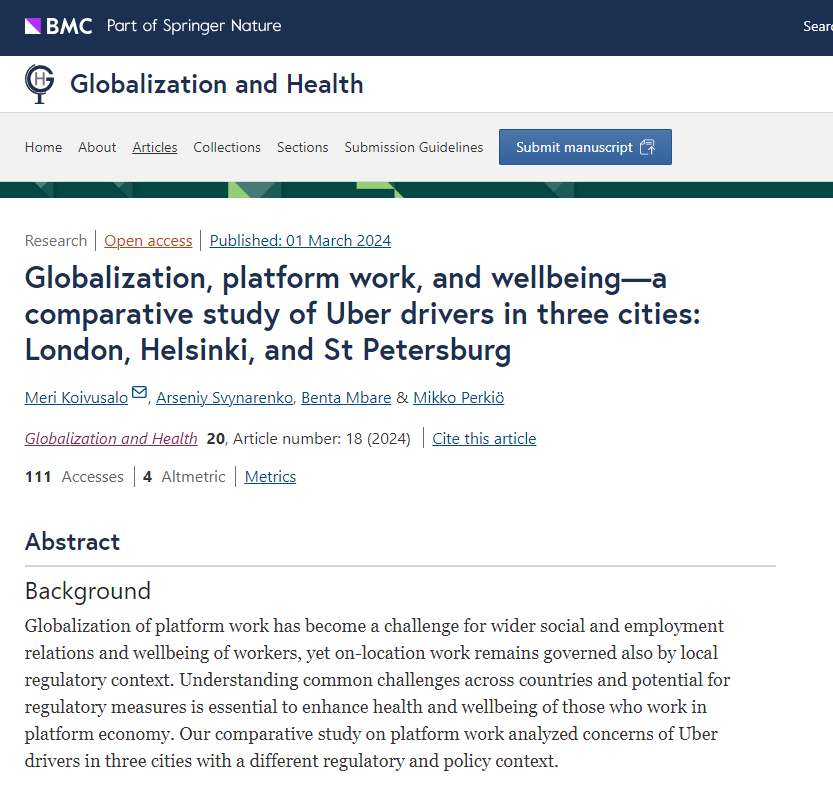Click the Cite this article link
Screen dimensions: 833x800
pos(484,438)
